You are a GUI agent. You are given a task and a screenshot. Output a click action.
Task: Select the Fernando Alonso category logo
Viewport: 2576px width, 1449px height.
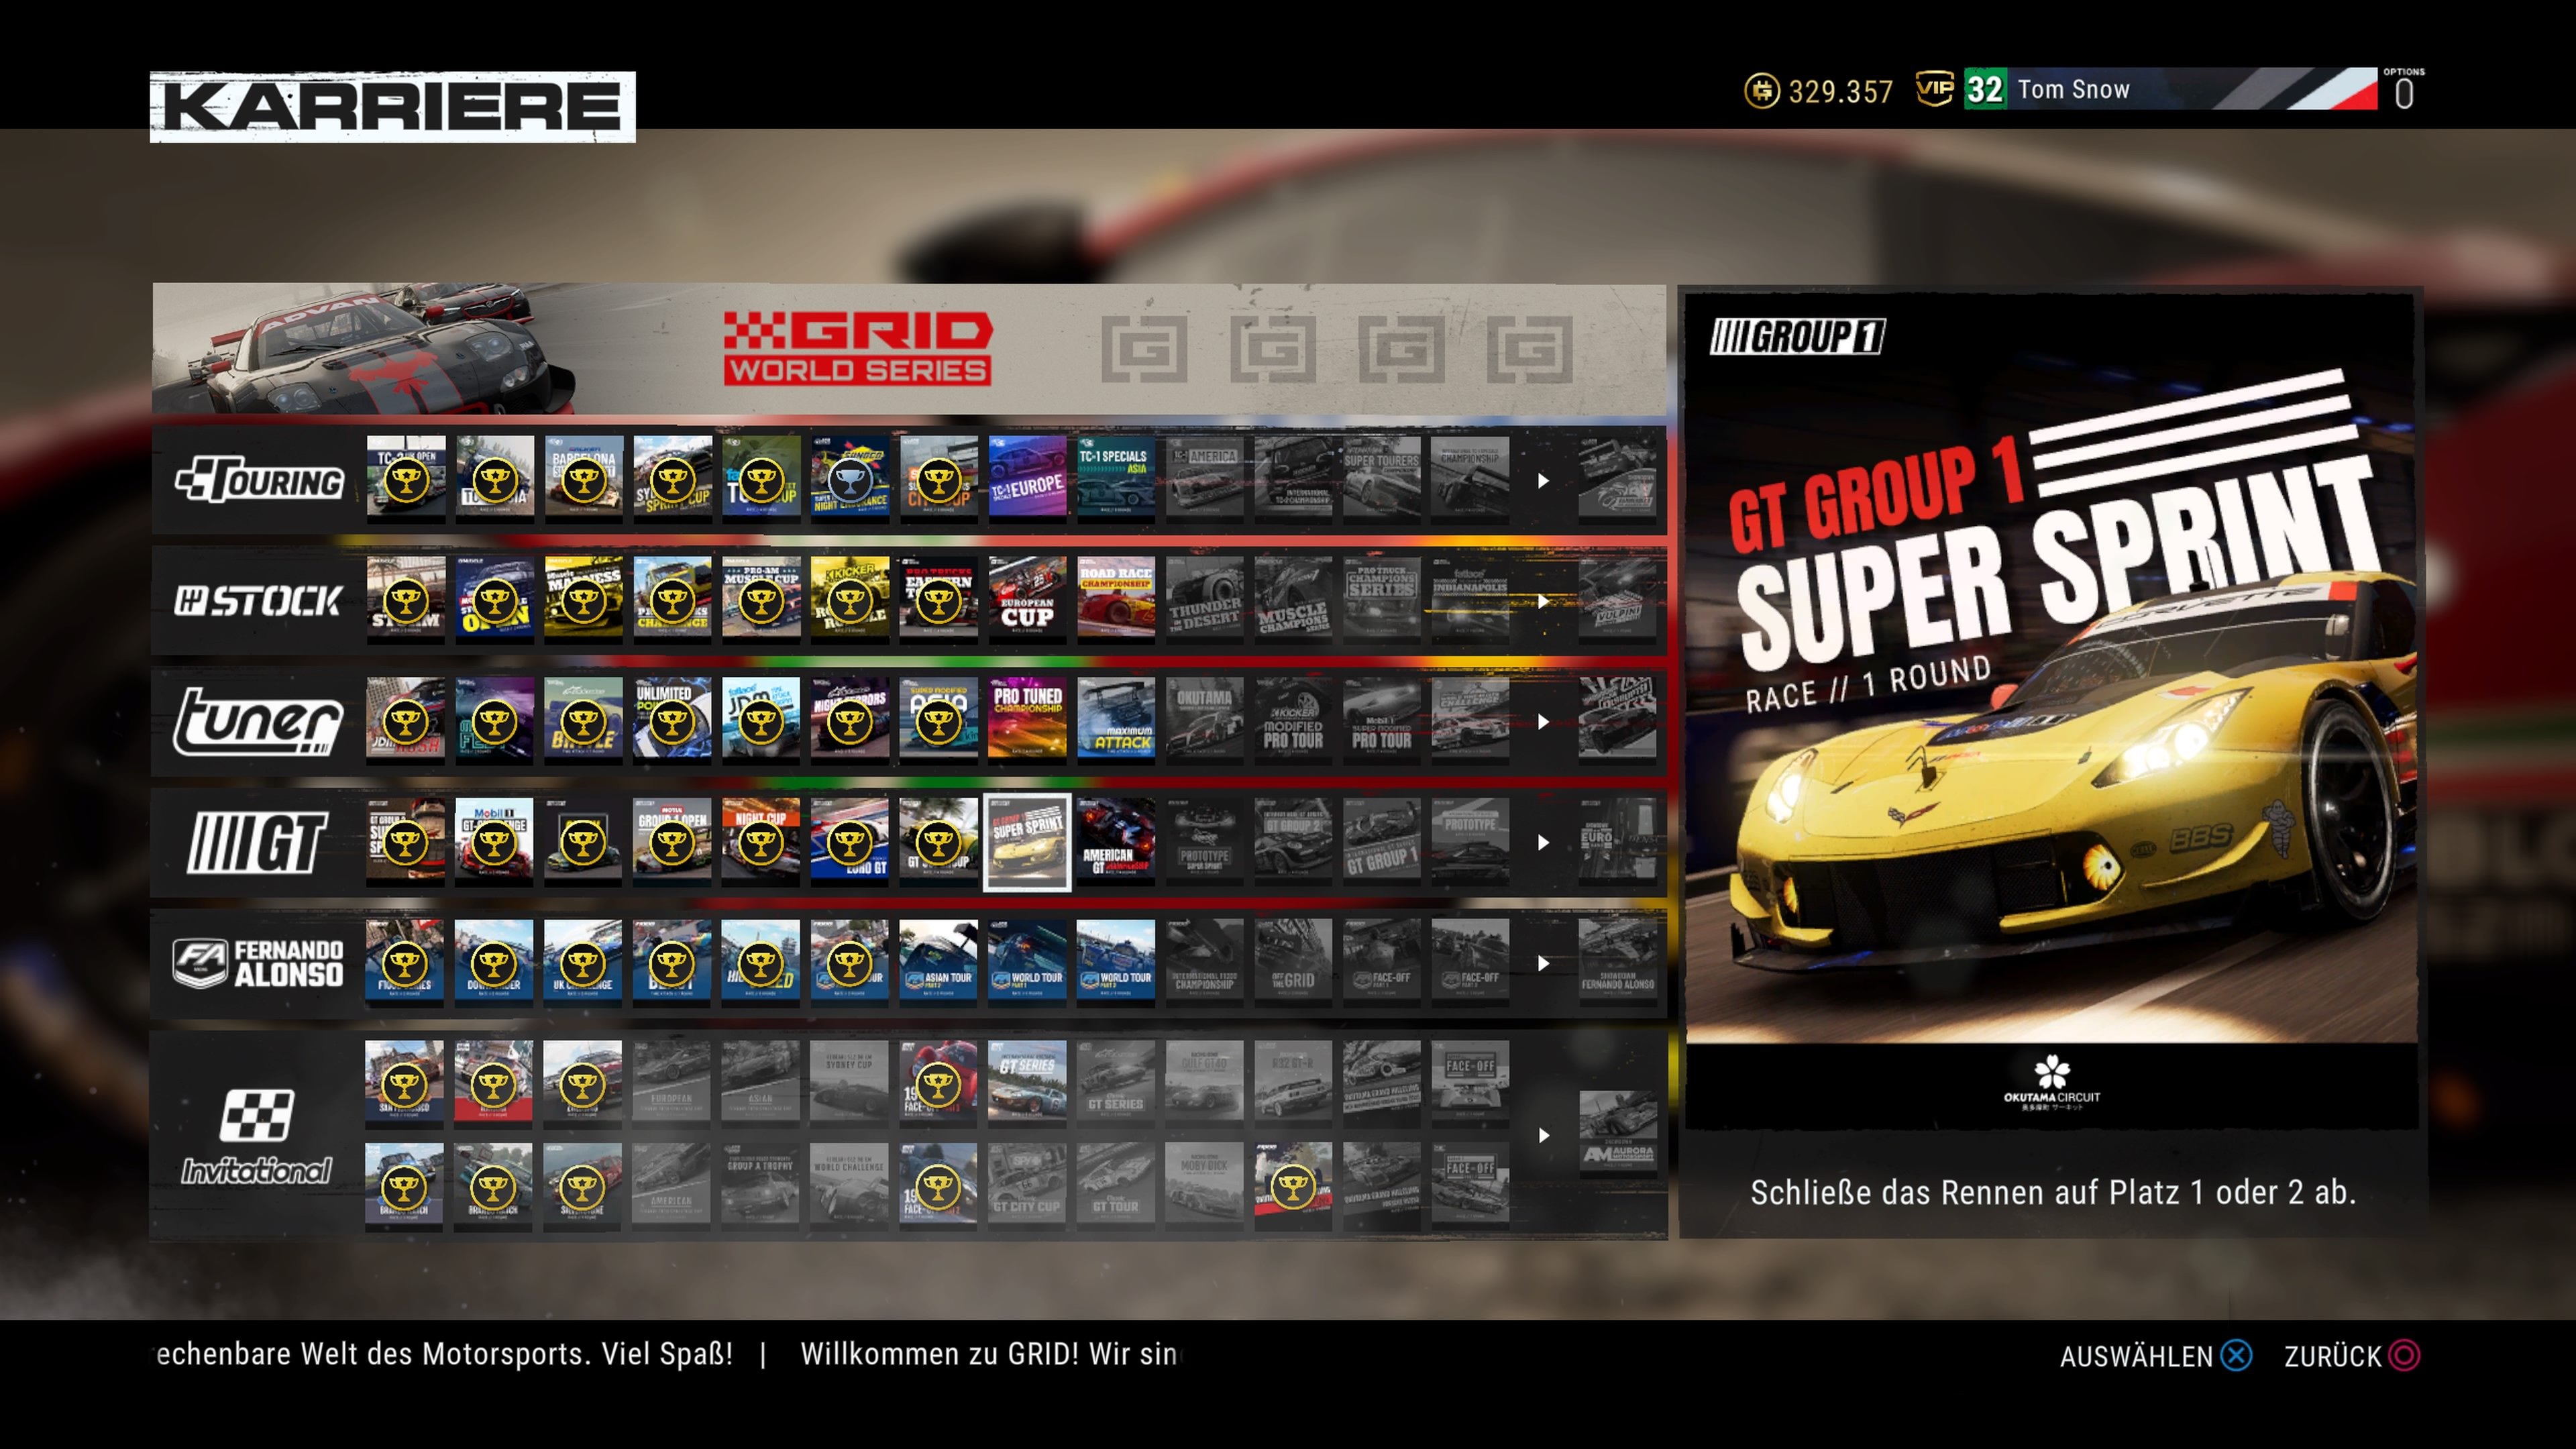point(259,963)
